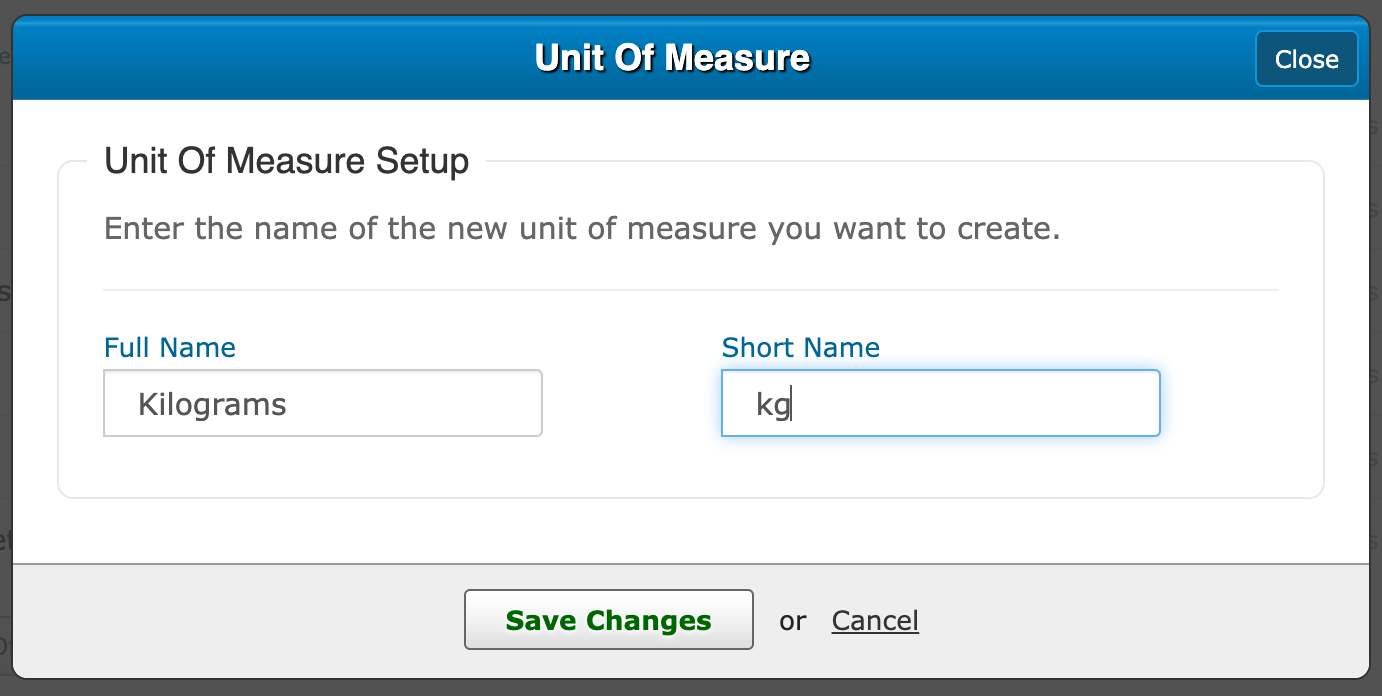Image resolution: width=1382 pixels, height=696 pixels.
Task: Place cursor on kg text in Short Name
Action: tap(773, 405)
